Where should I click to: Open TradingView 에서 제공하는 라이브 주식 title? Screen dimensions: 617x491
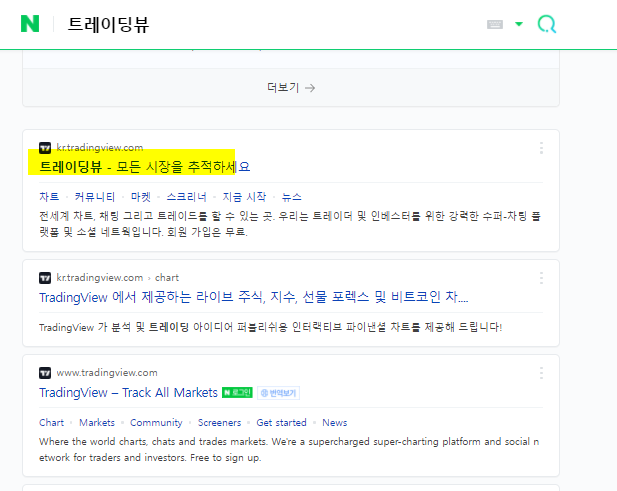click(x=254, y=297)
